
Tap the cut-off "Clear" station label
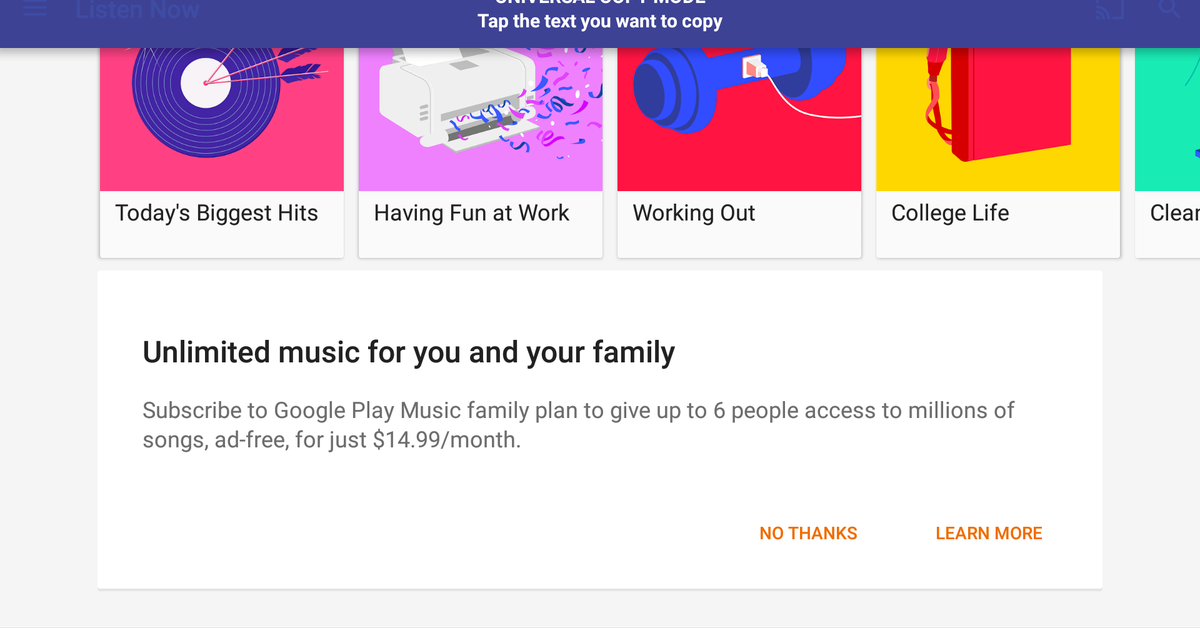1175,213
